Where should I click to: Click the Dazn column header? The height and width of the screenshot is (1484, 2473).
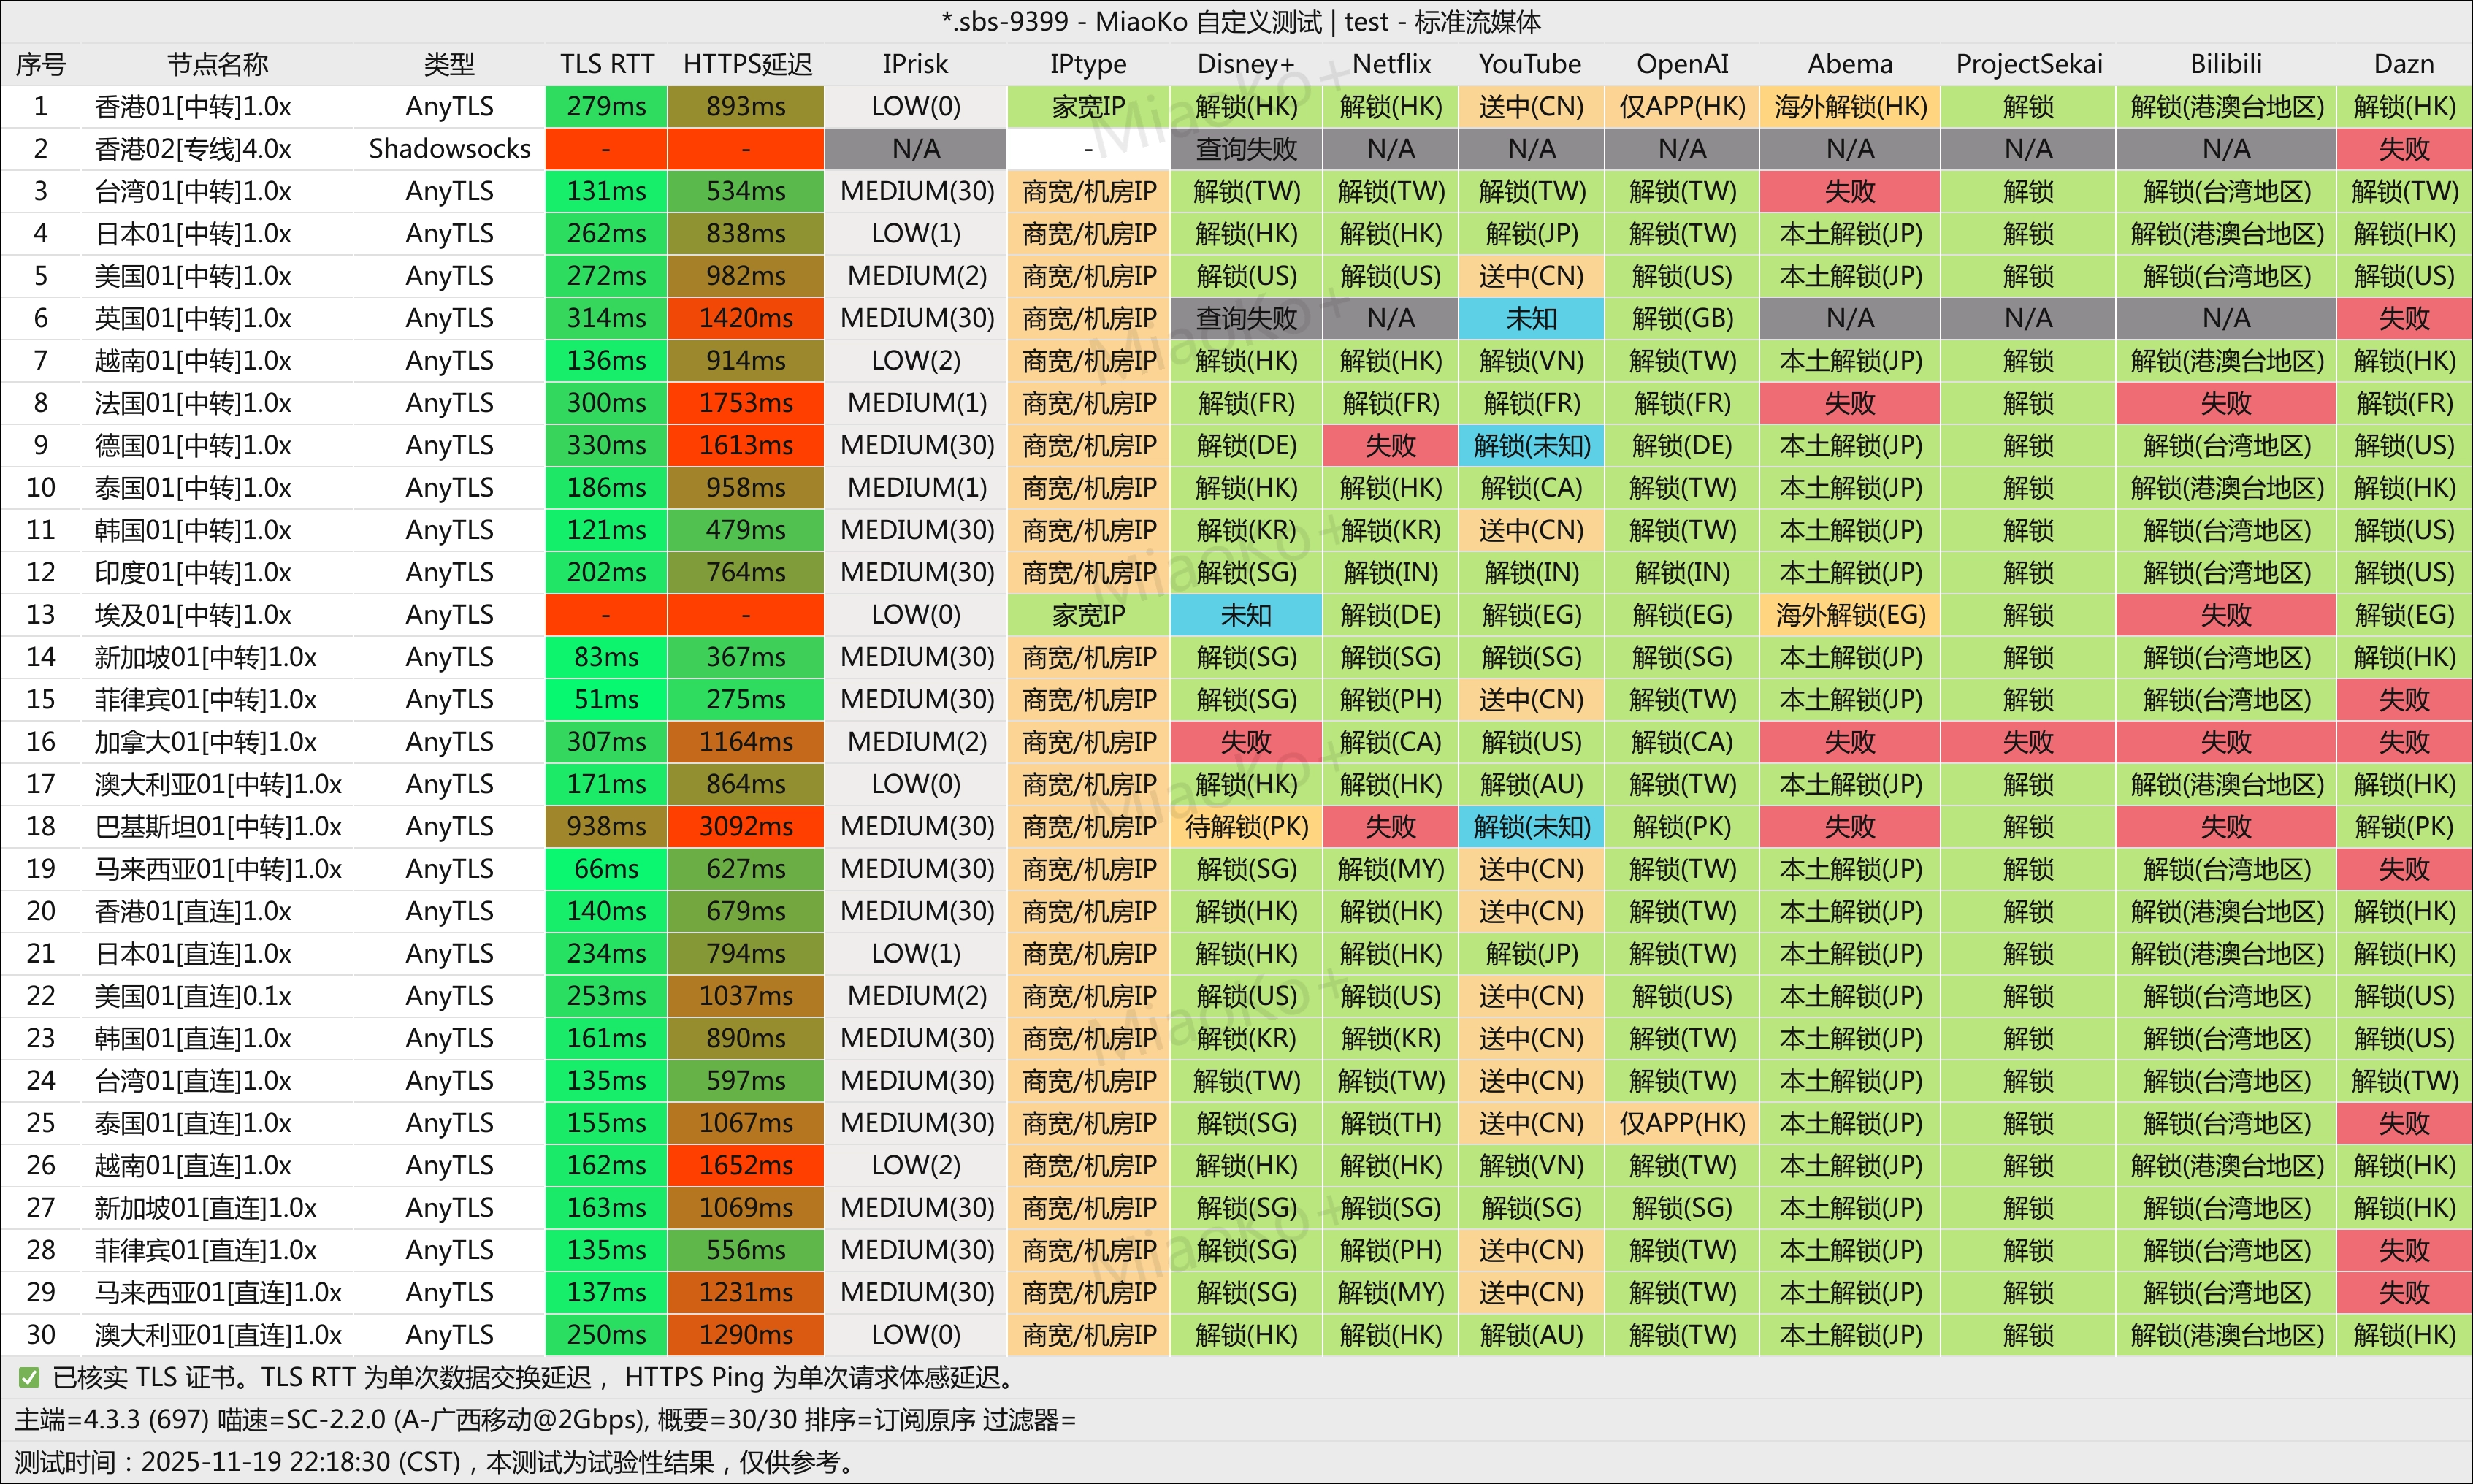(x=2403, y=64)
